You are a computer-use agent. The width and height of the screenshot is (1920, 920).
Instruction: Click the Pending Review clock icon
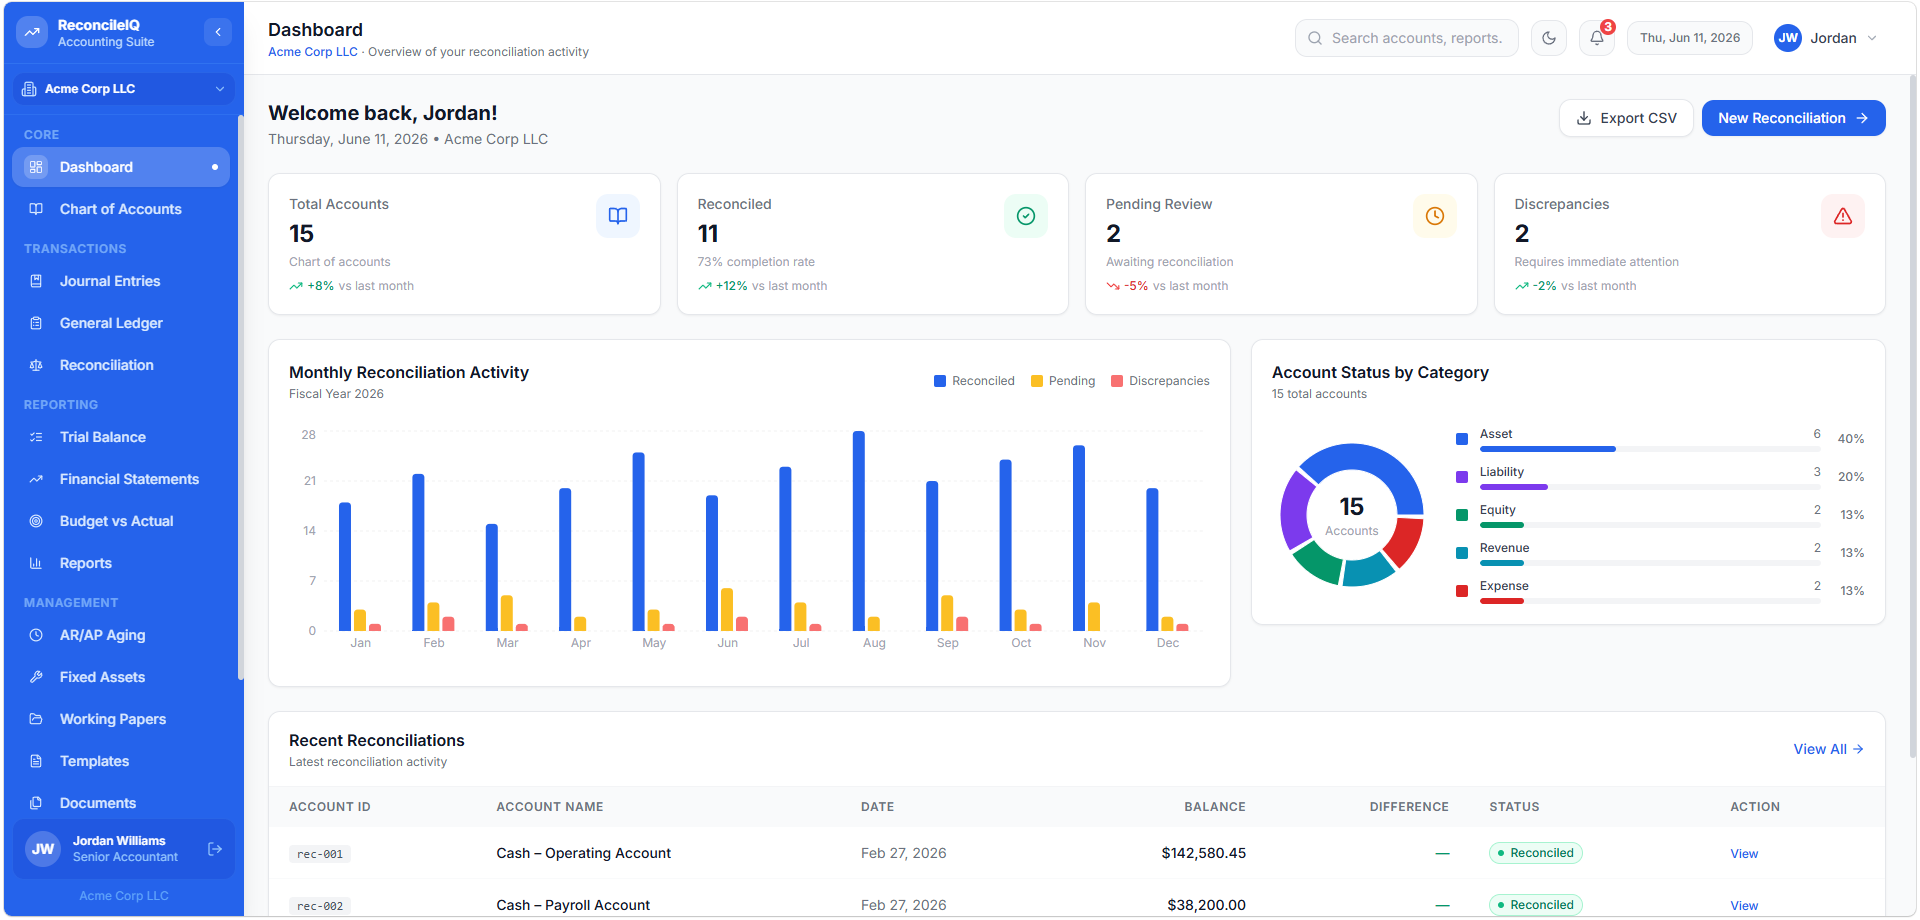click(x=1435, y=216)
